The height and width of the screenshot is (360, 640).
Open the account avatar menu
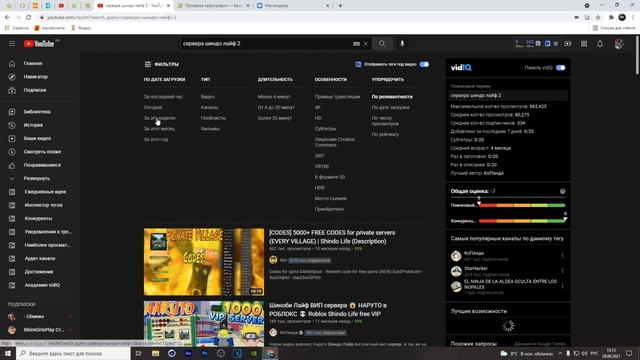tap(619, 44)
